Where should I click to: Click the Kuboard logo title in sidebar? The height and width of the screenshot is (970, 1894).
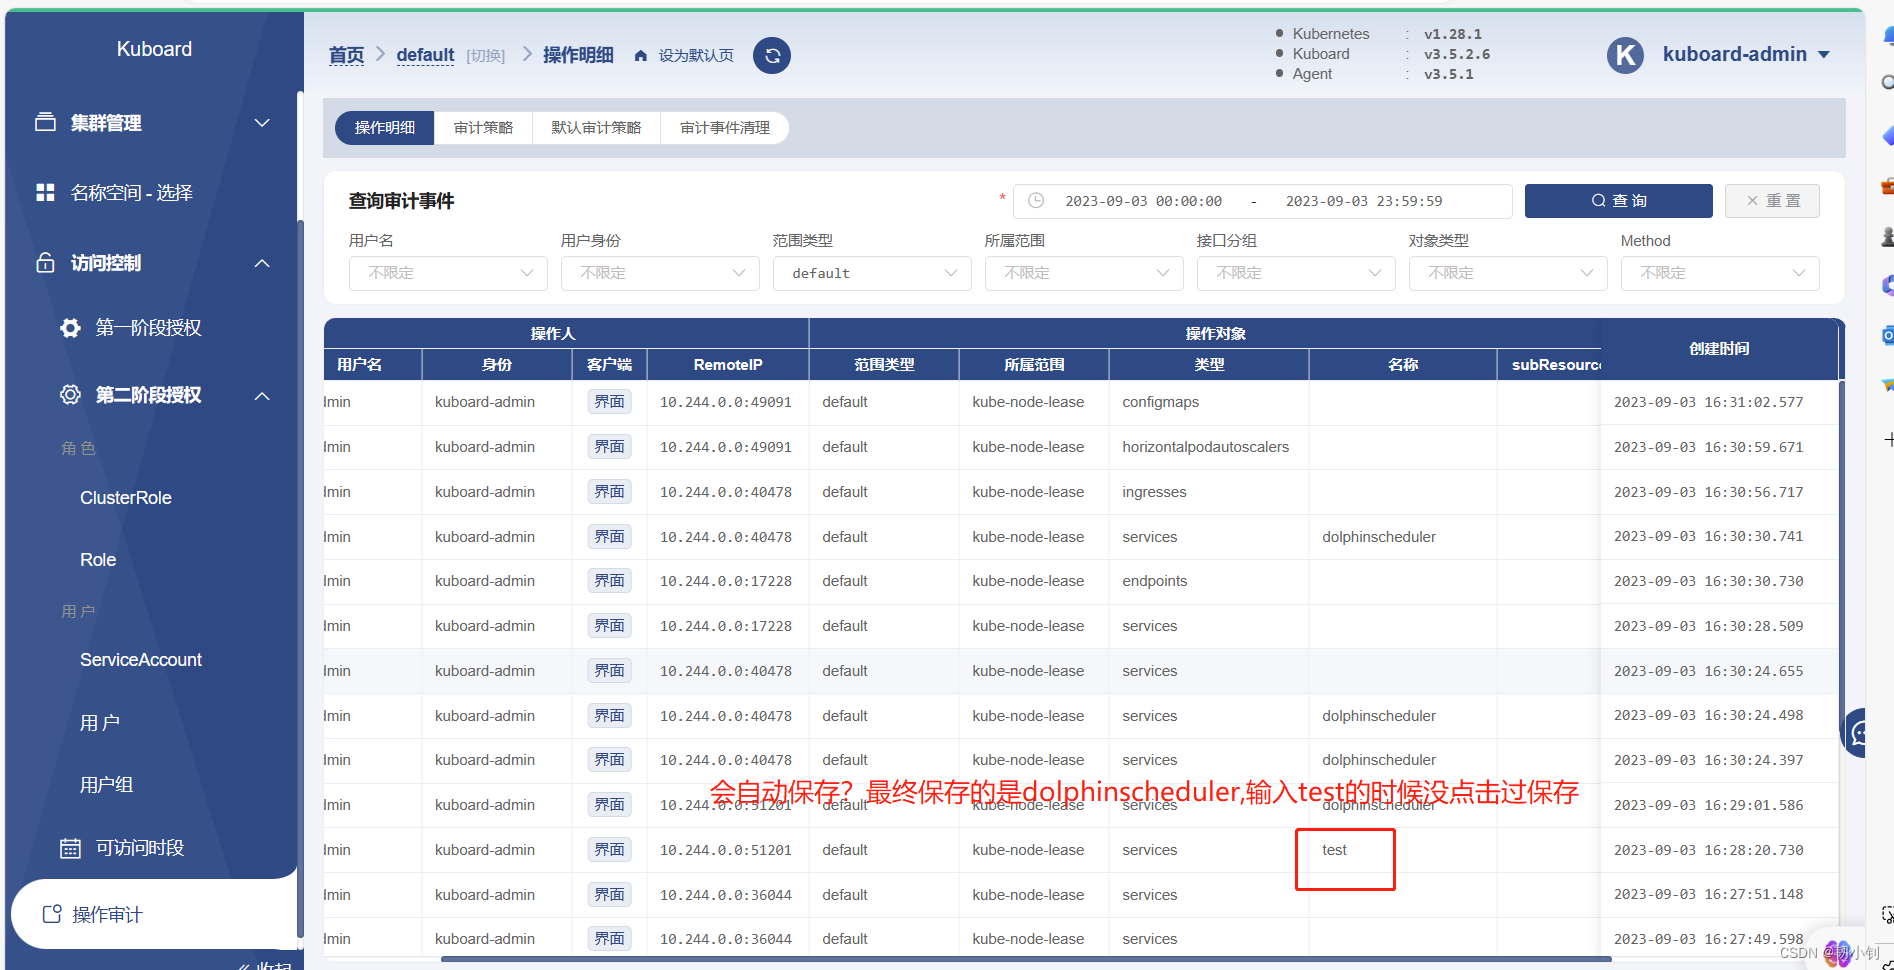click(x=154, y=49)
